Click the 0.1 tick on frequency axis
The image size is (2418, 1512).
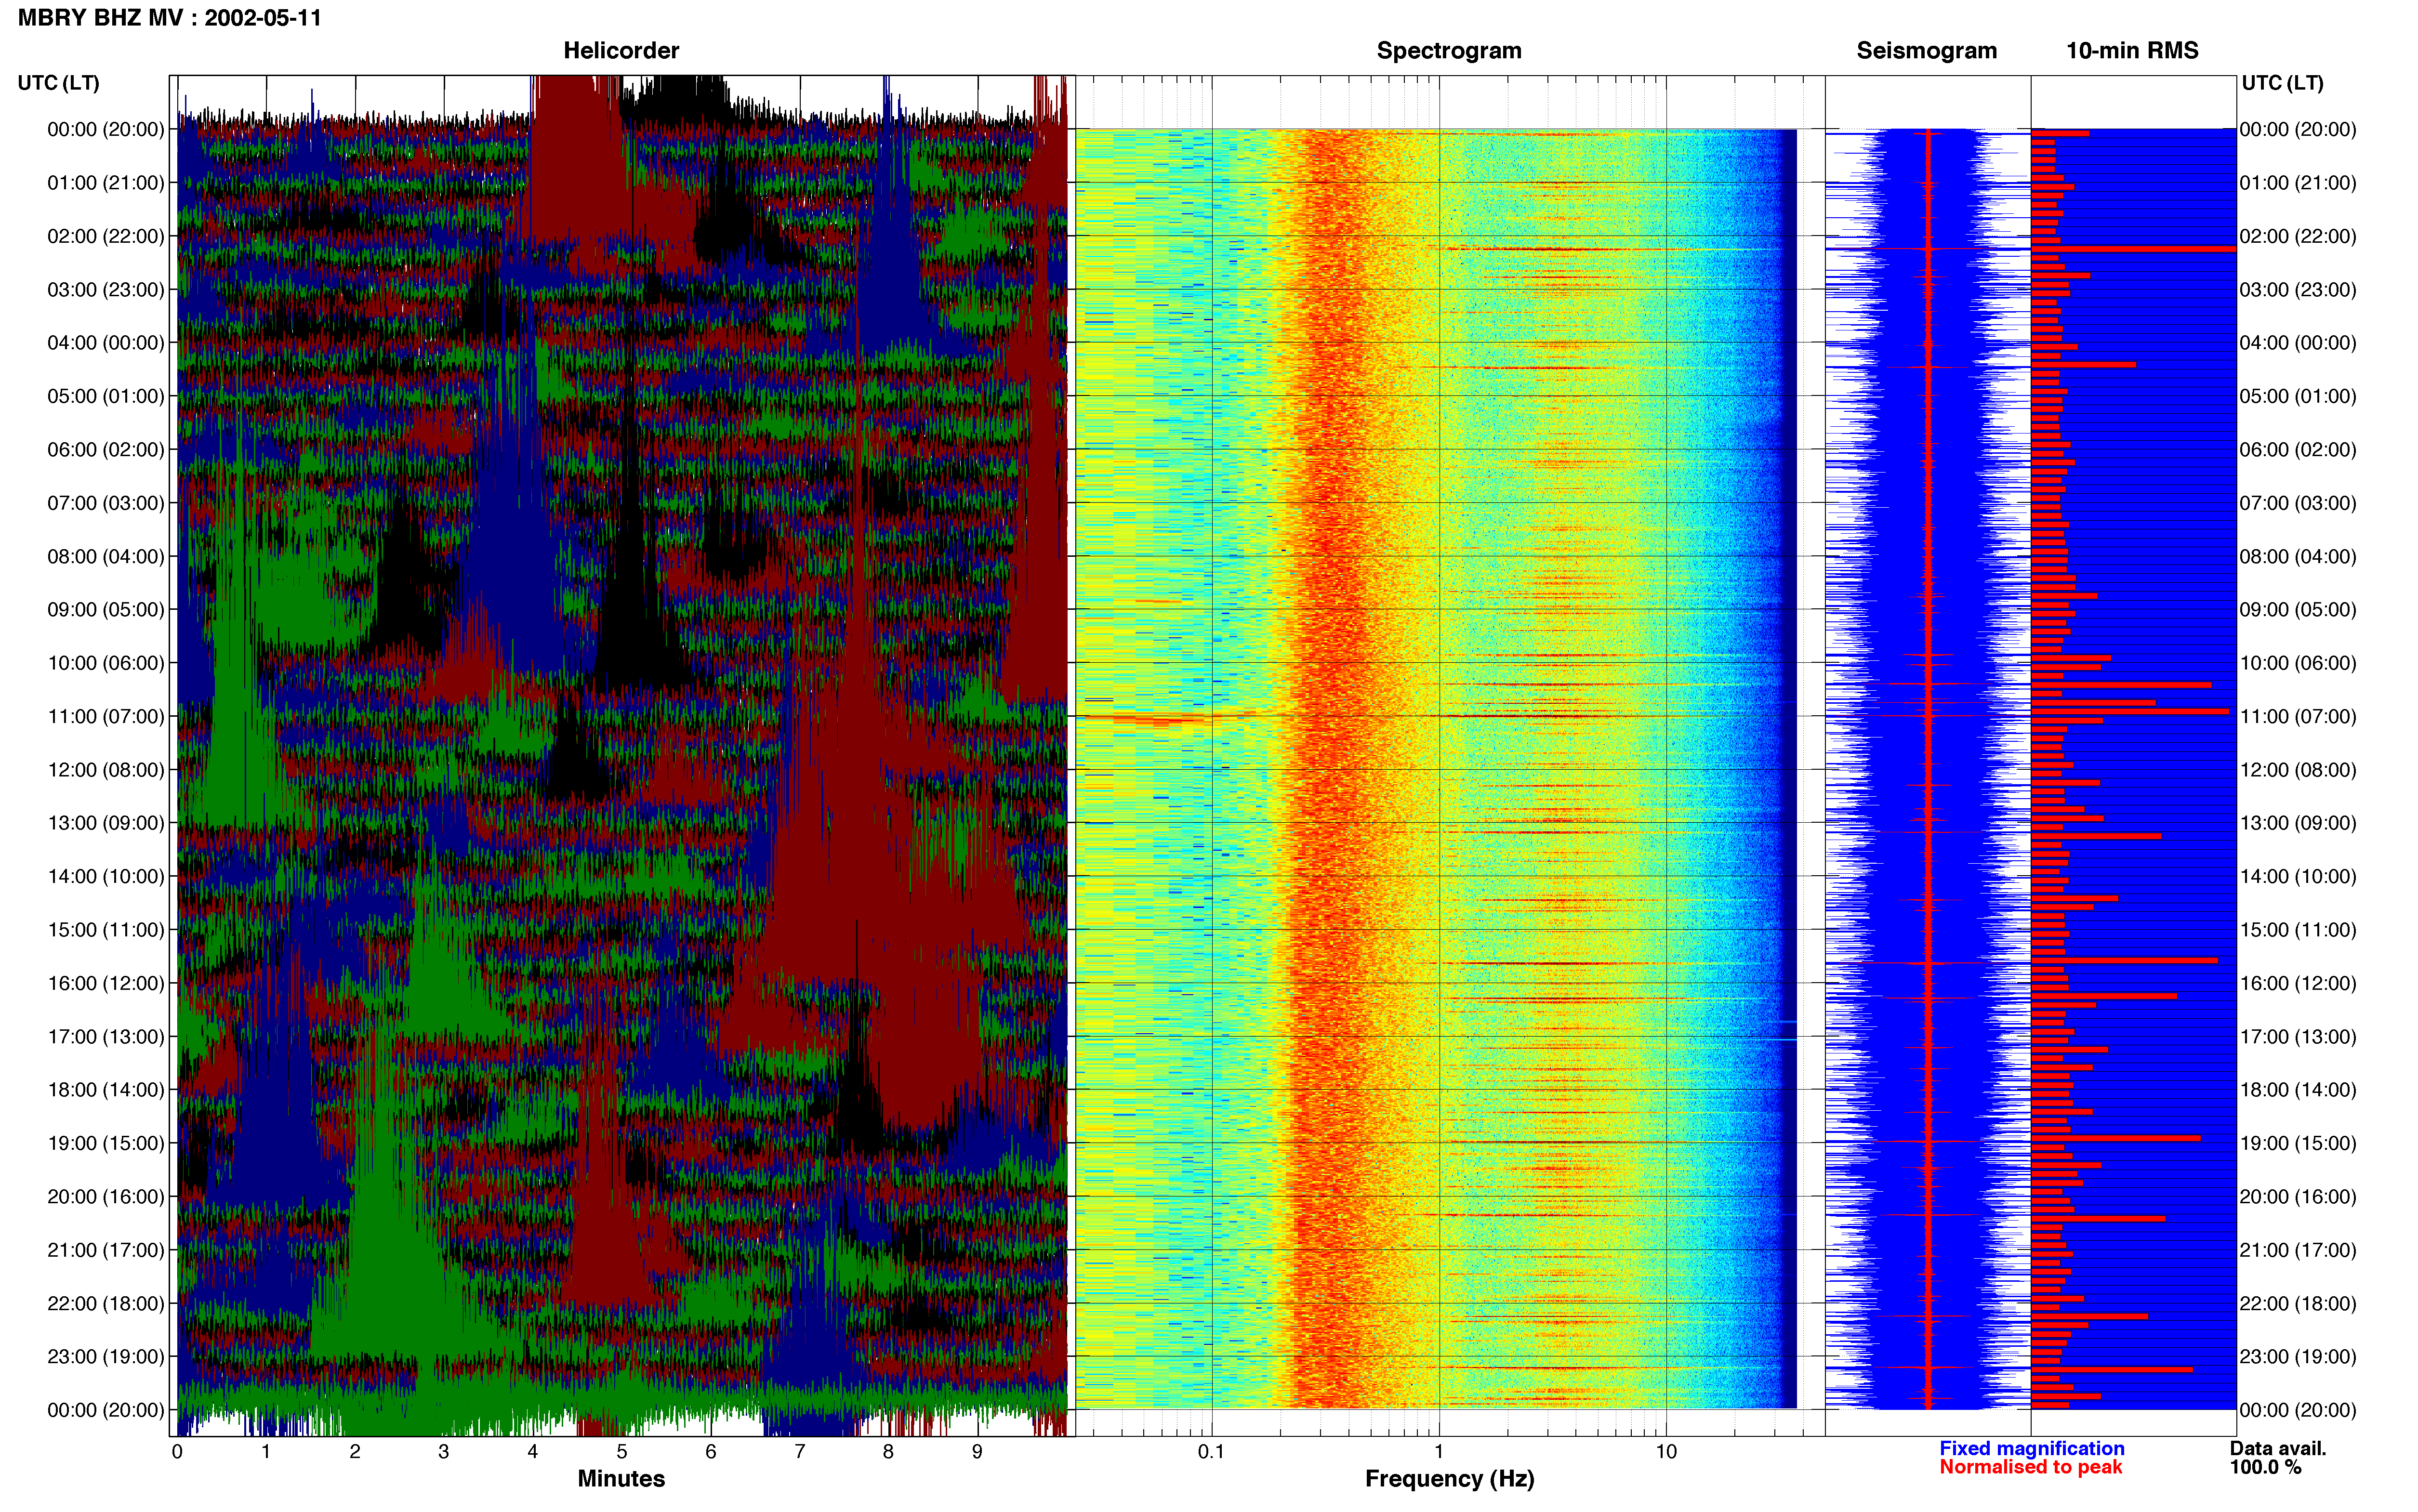pyautogui.click(x=1211, y=1452)
